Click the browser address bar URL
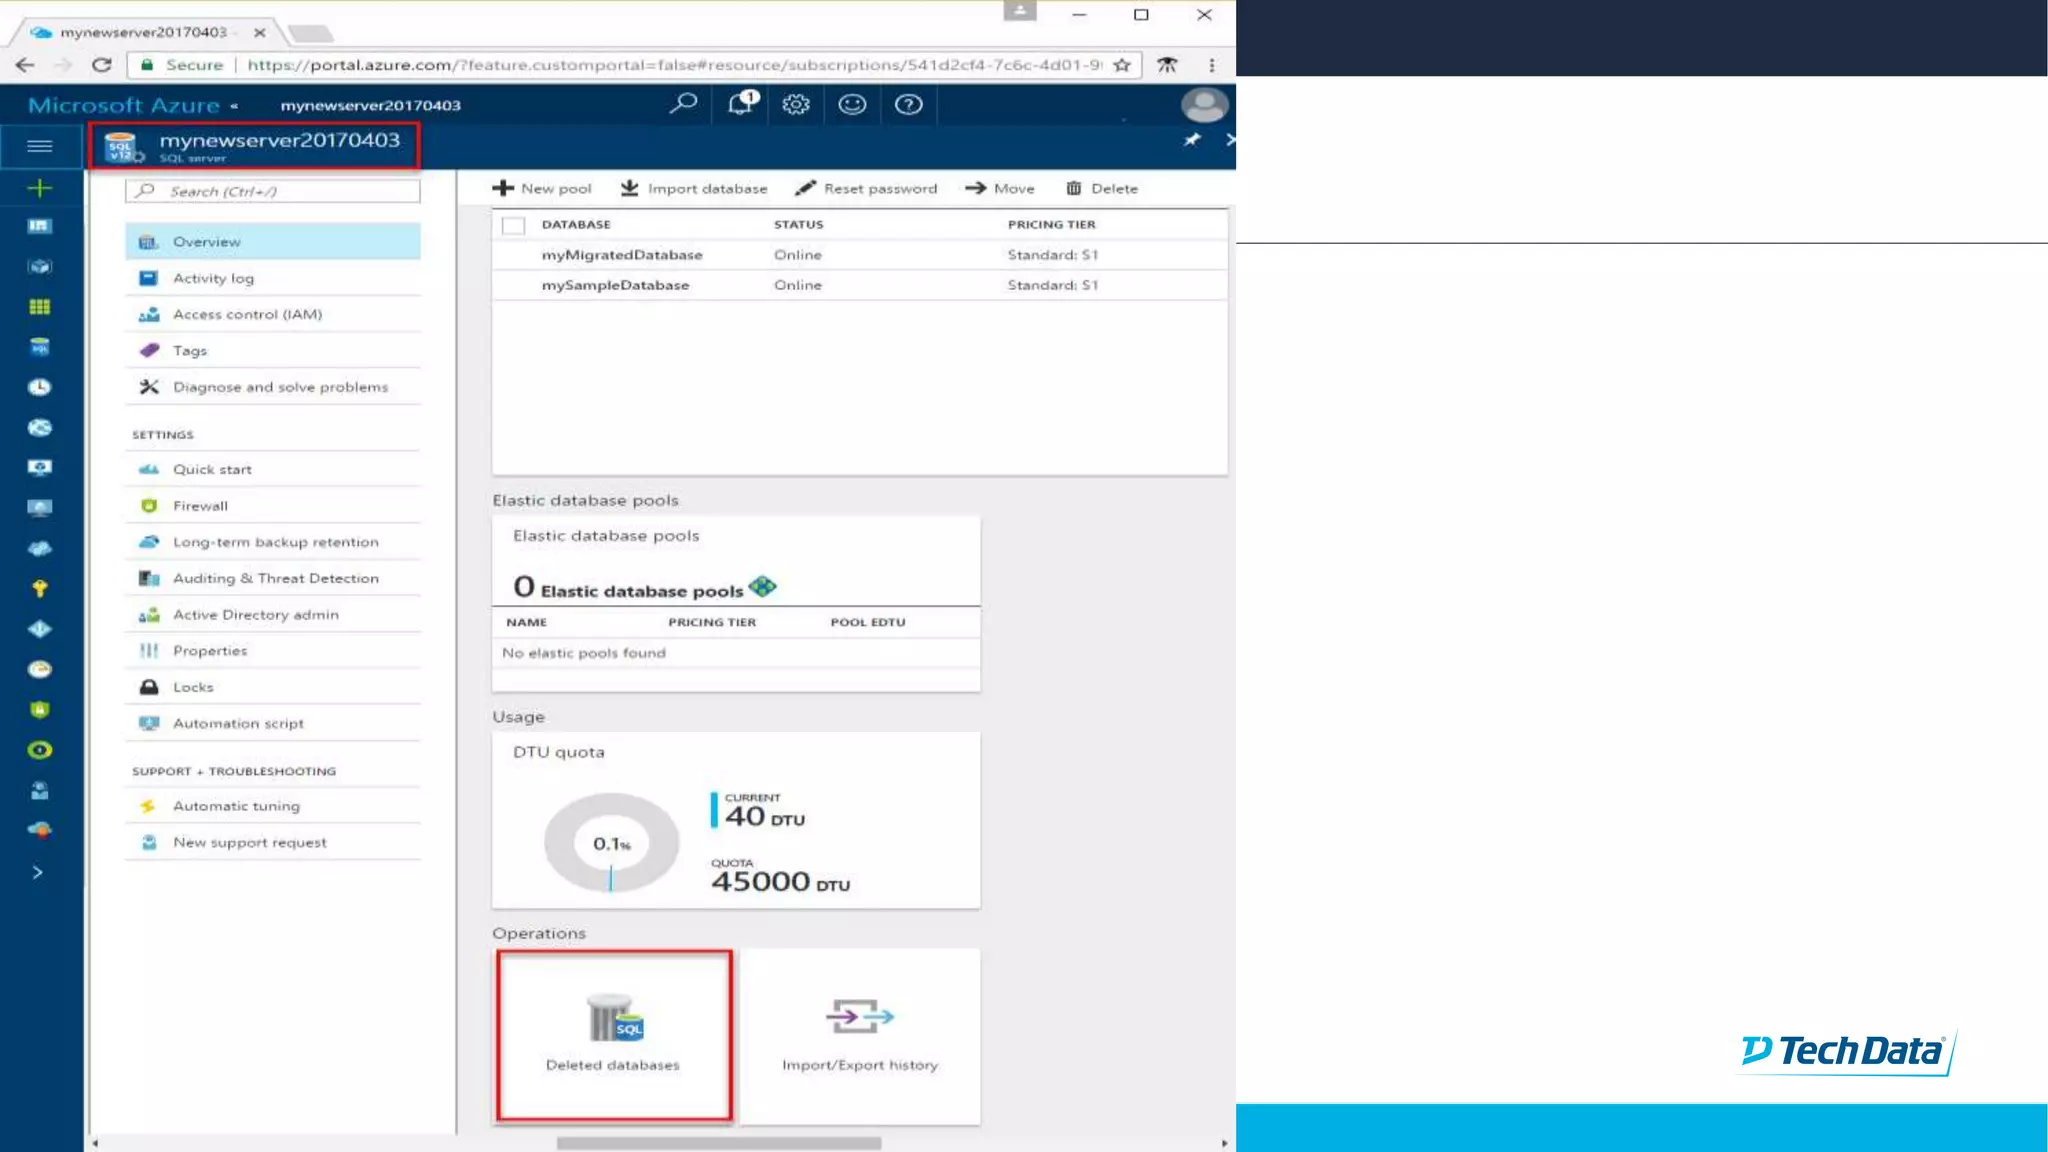This screenshot has height=1152, width=2048. 674,65
